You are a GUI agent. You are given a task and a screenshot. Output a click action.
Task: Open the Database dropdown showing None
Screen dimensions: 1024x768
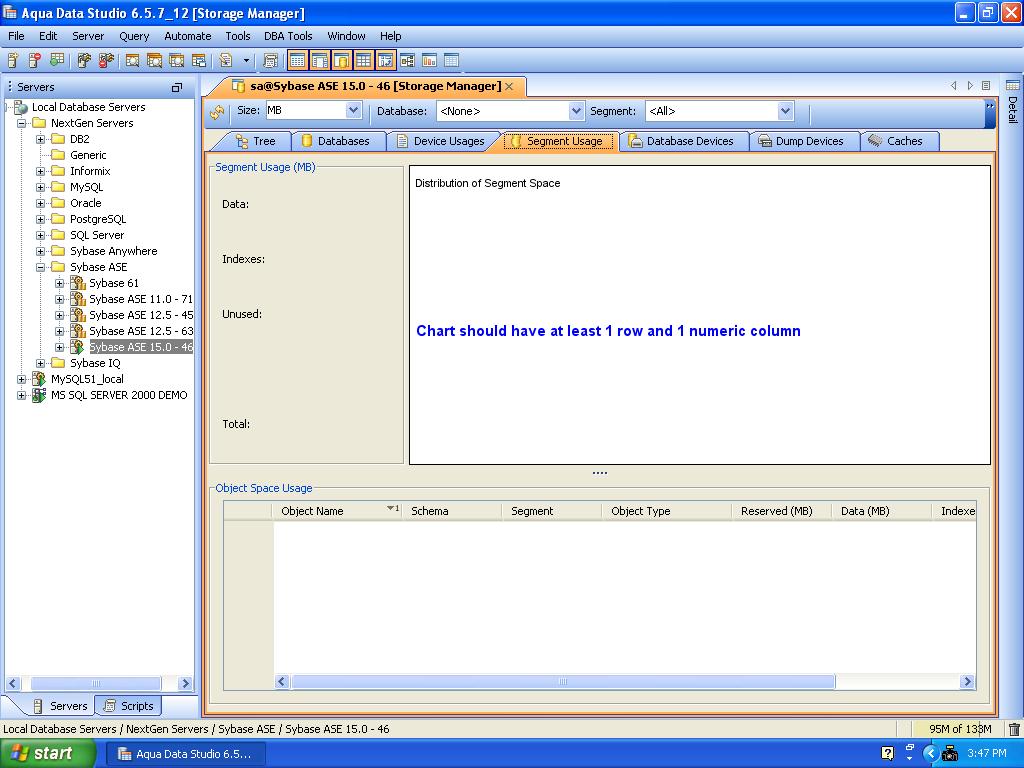pyautogui.click(x=576, y=111)
